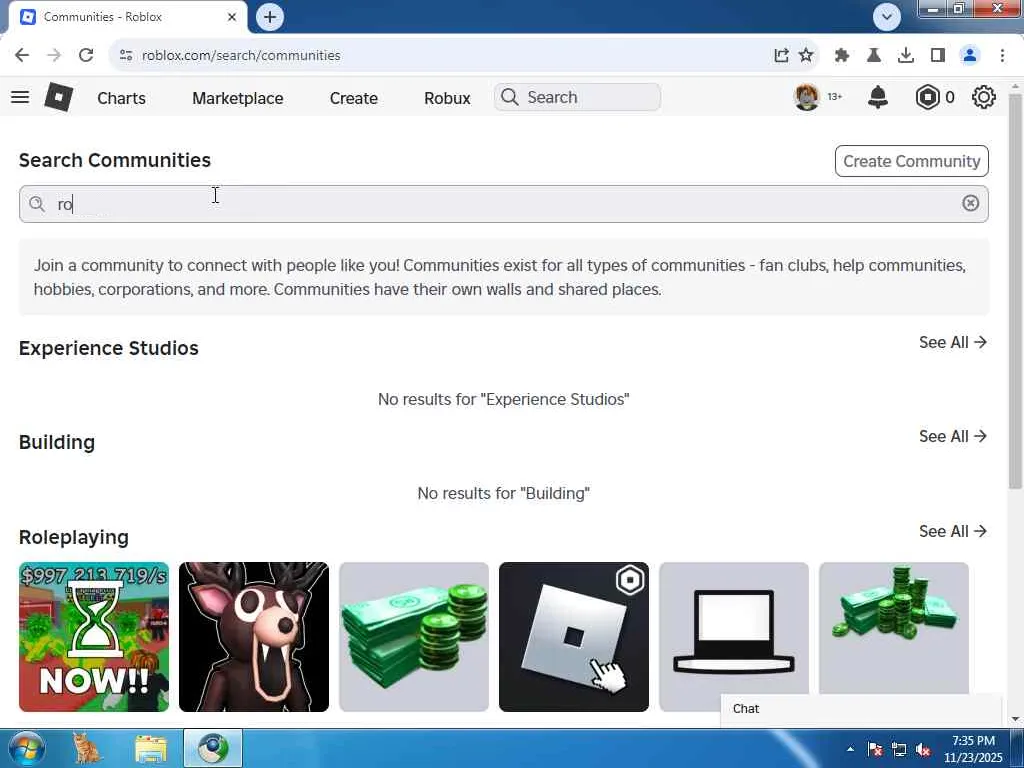Focus the top Roblox Search field
The width and height of the screenshot is (1024, 768).
[x=577, y=97]
